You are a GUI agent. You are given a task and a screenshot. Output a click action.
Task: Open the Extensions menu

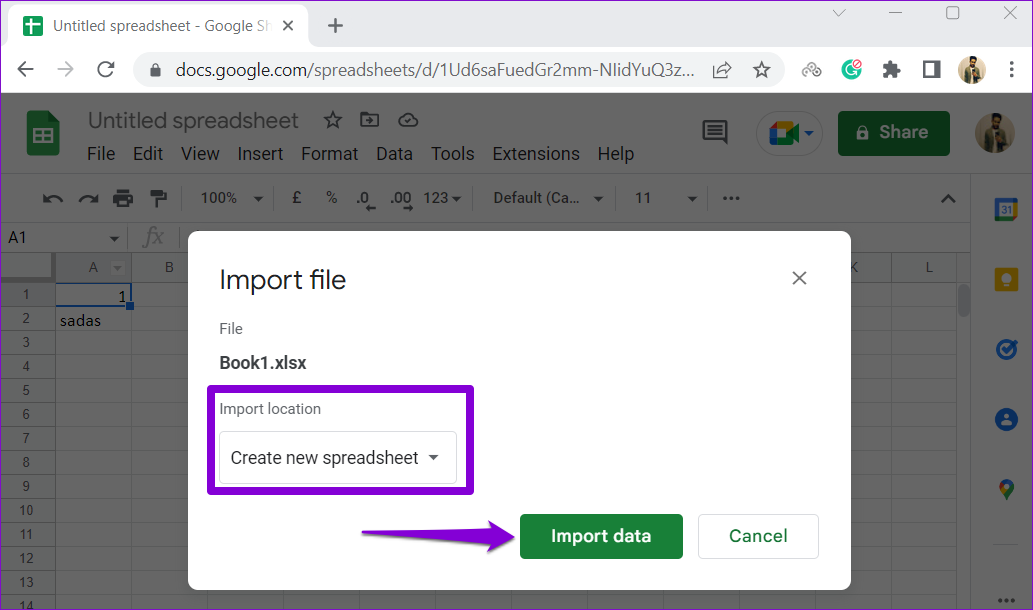(x=536, y=154)
